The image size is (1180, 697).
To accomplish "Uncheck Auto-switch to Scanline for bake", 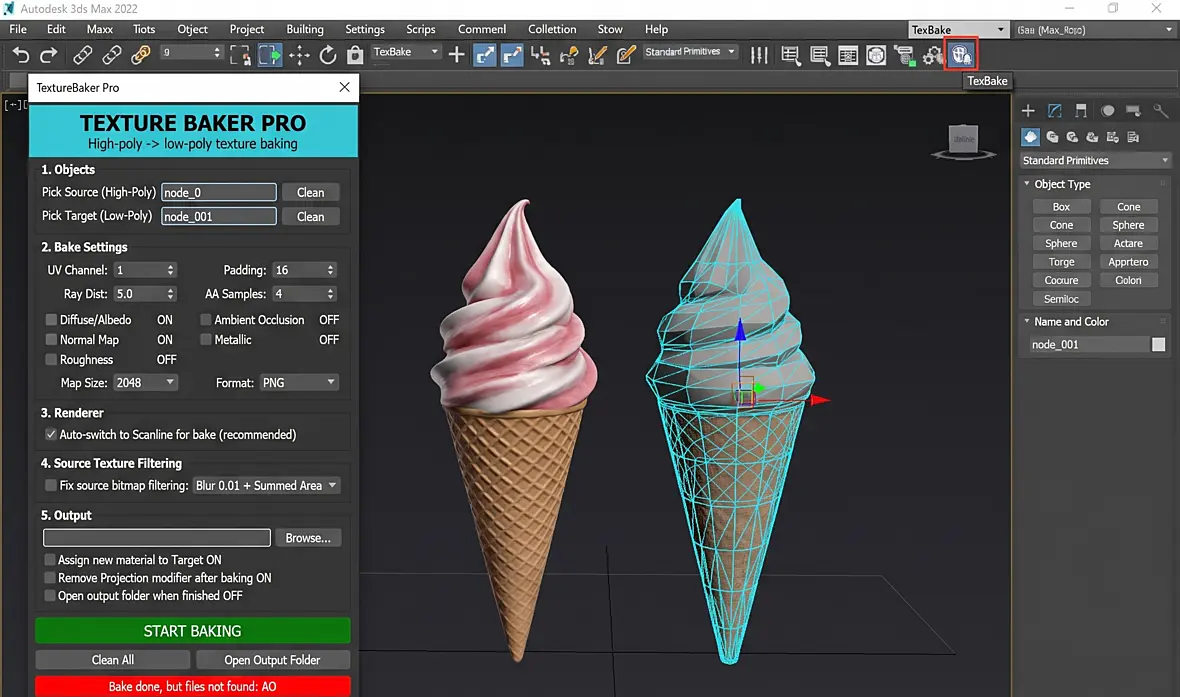I will pos(50,434).
